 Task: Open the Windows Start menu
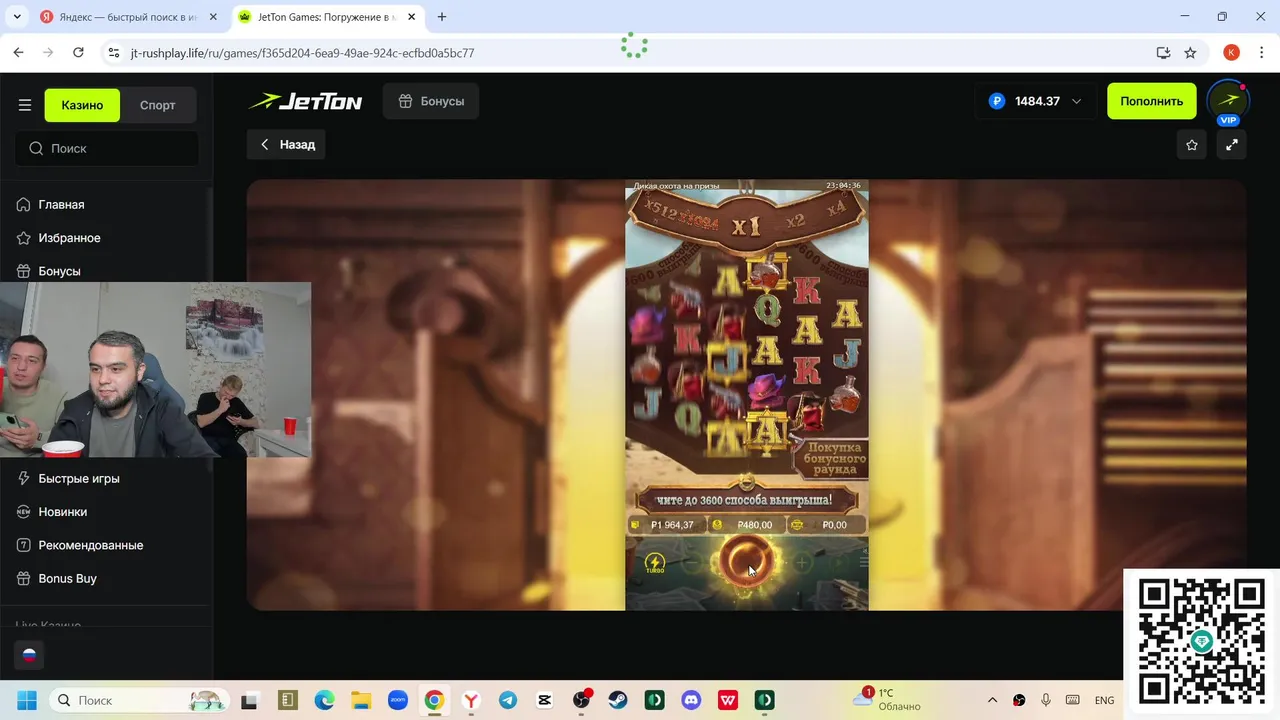[25, 700]
